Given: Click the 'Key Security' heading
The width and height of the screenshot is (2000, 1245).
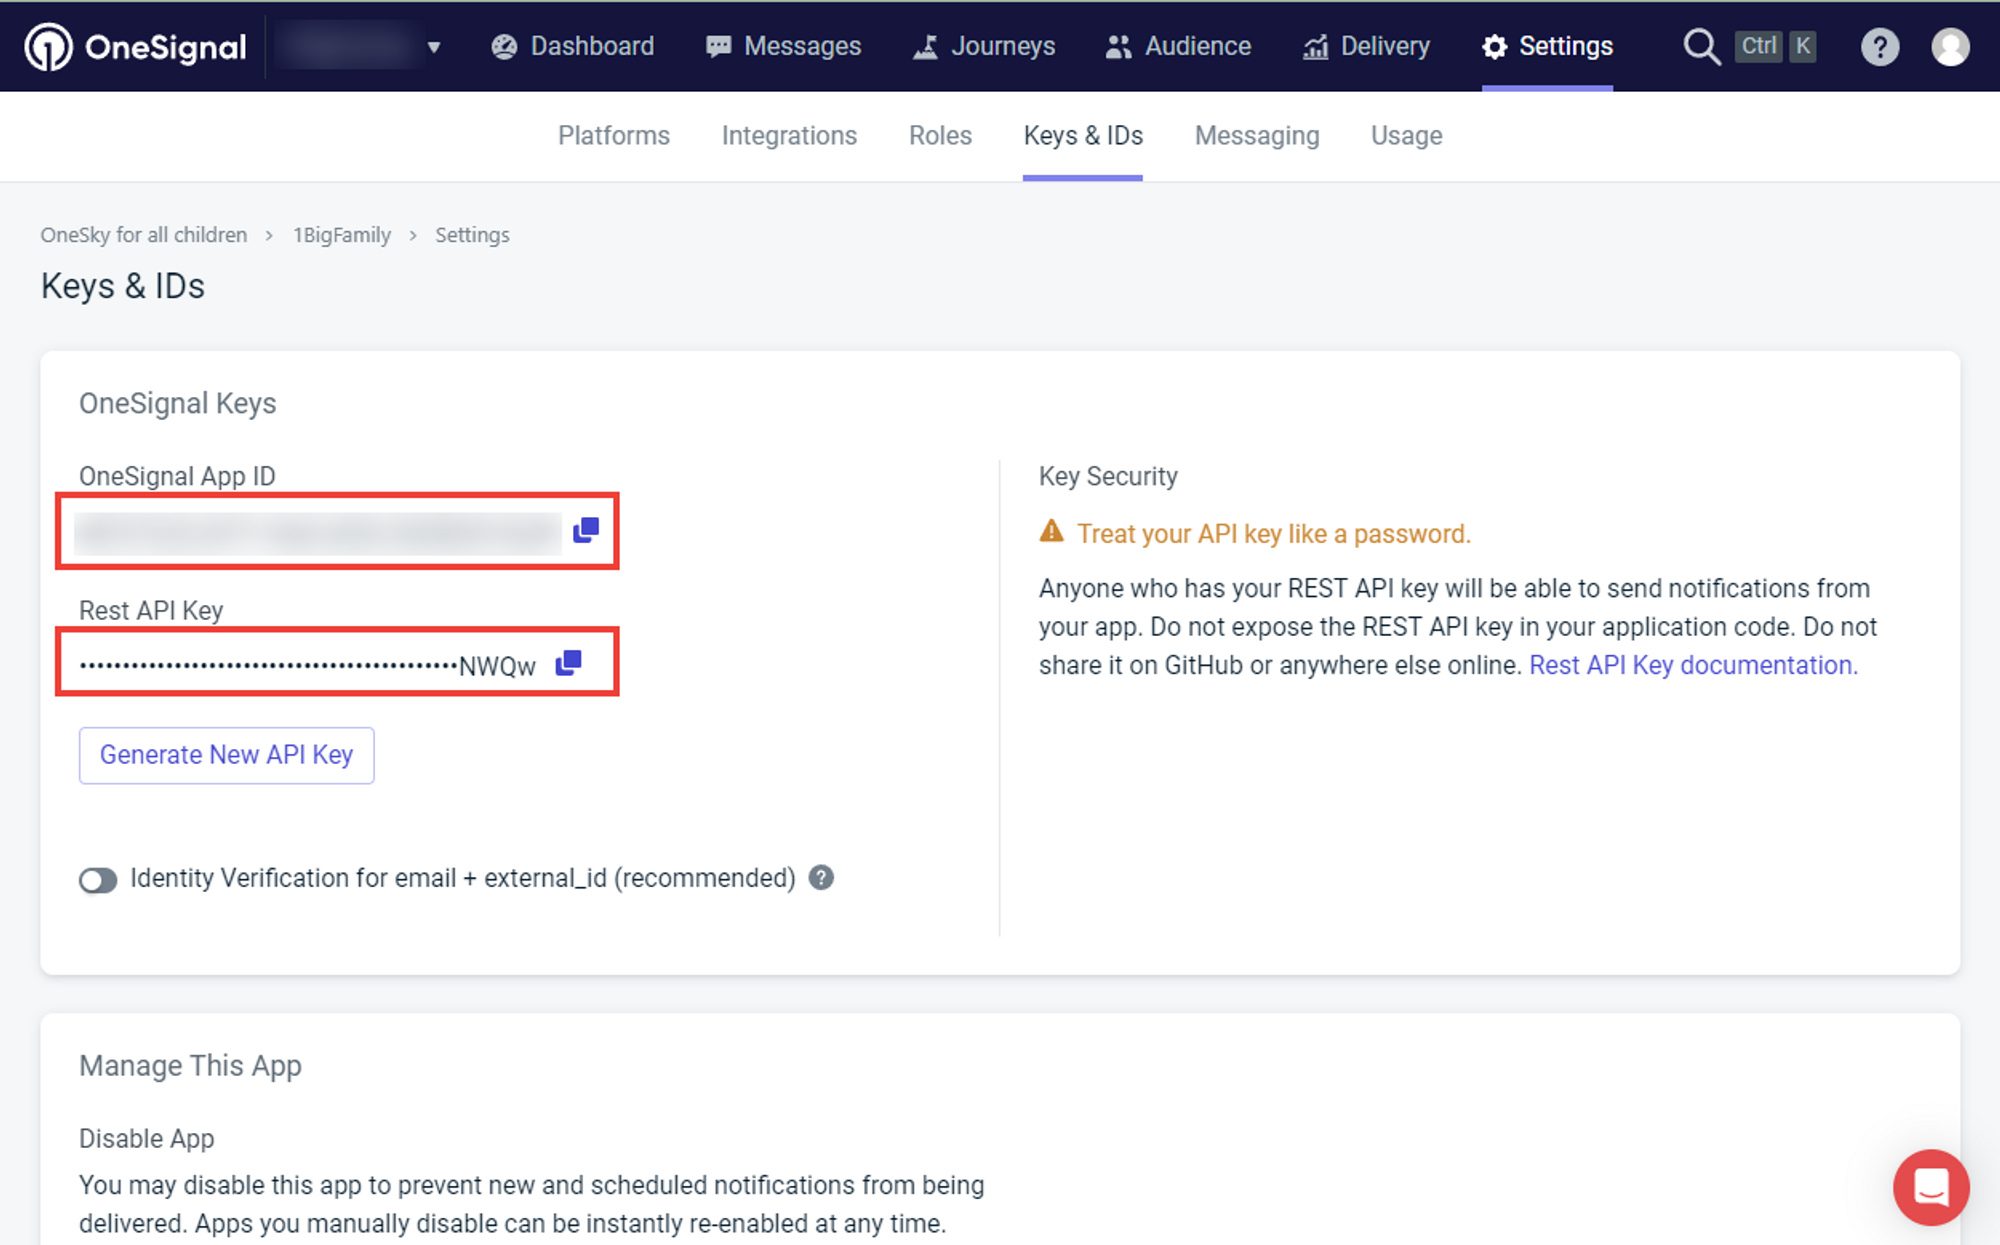Looking at the screenshot, I should (x=1108, y=476).
